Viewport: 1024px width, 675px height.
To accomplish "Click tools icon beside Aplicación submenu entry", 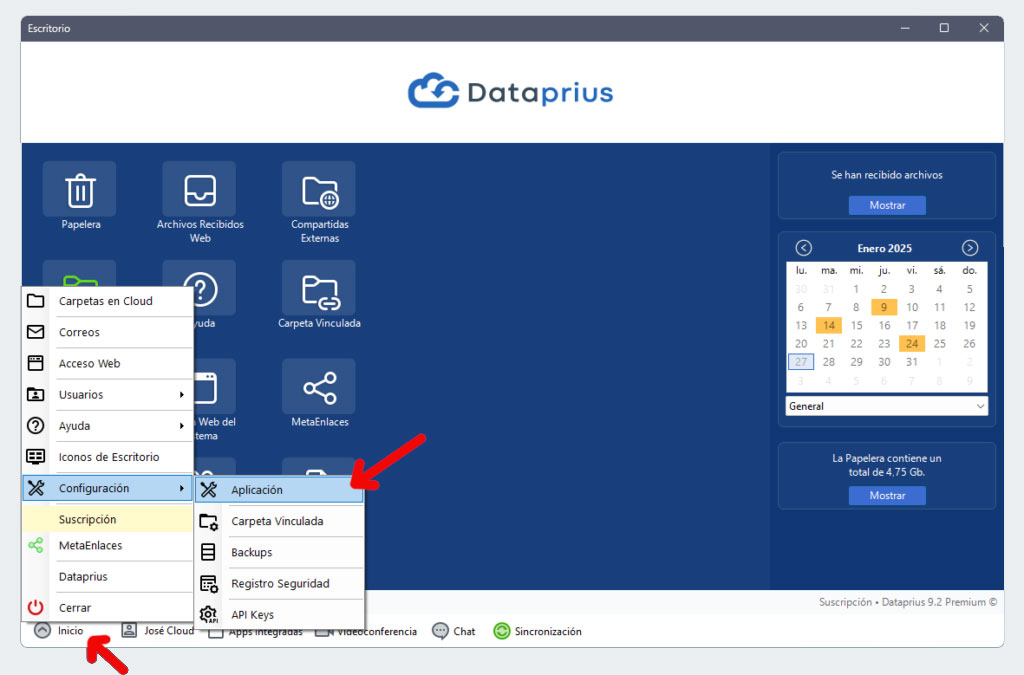I will pyautogui.click(x=208, y=490).
